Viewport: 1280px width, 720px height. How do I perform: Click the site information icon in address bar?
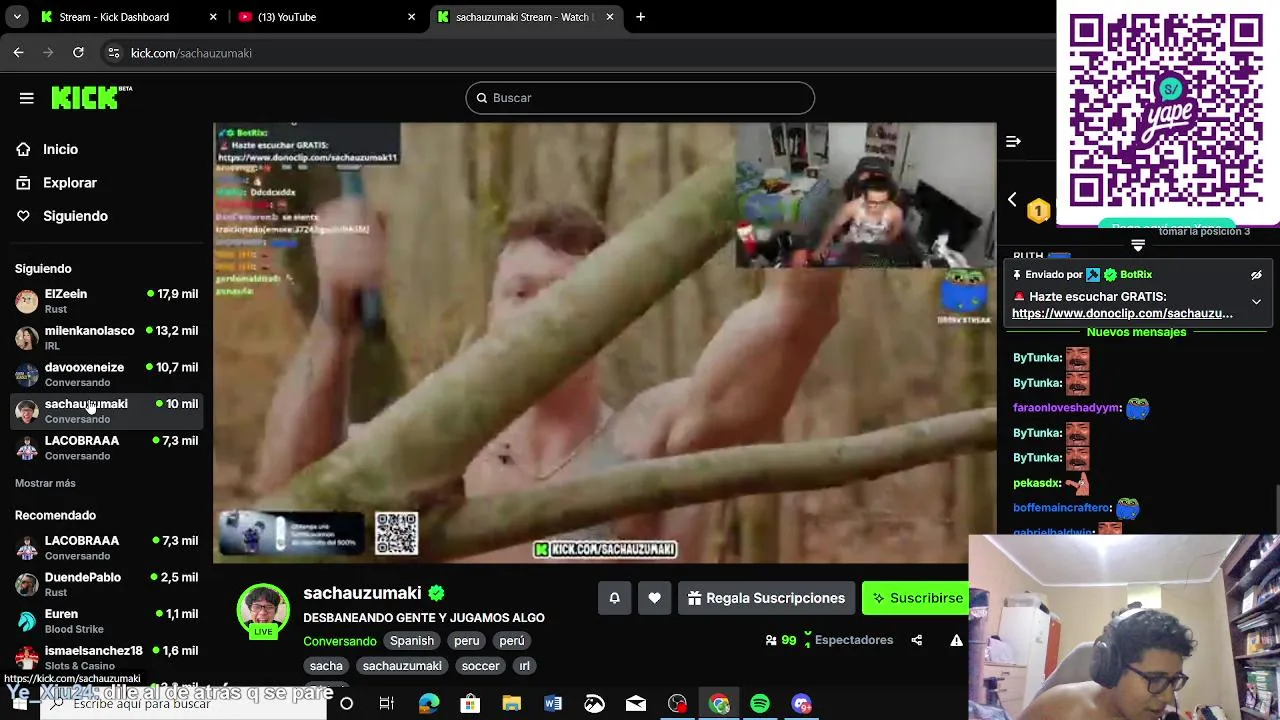coord(113,53)
